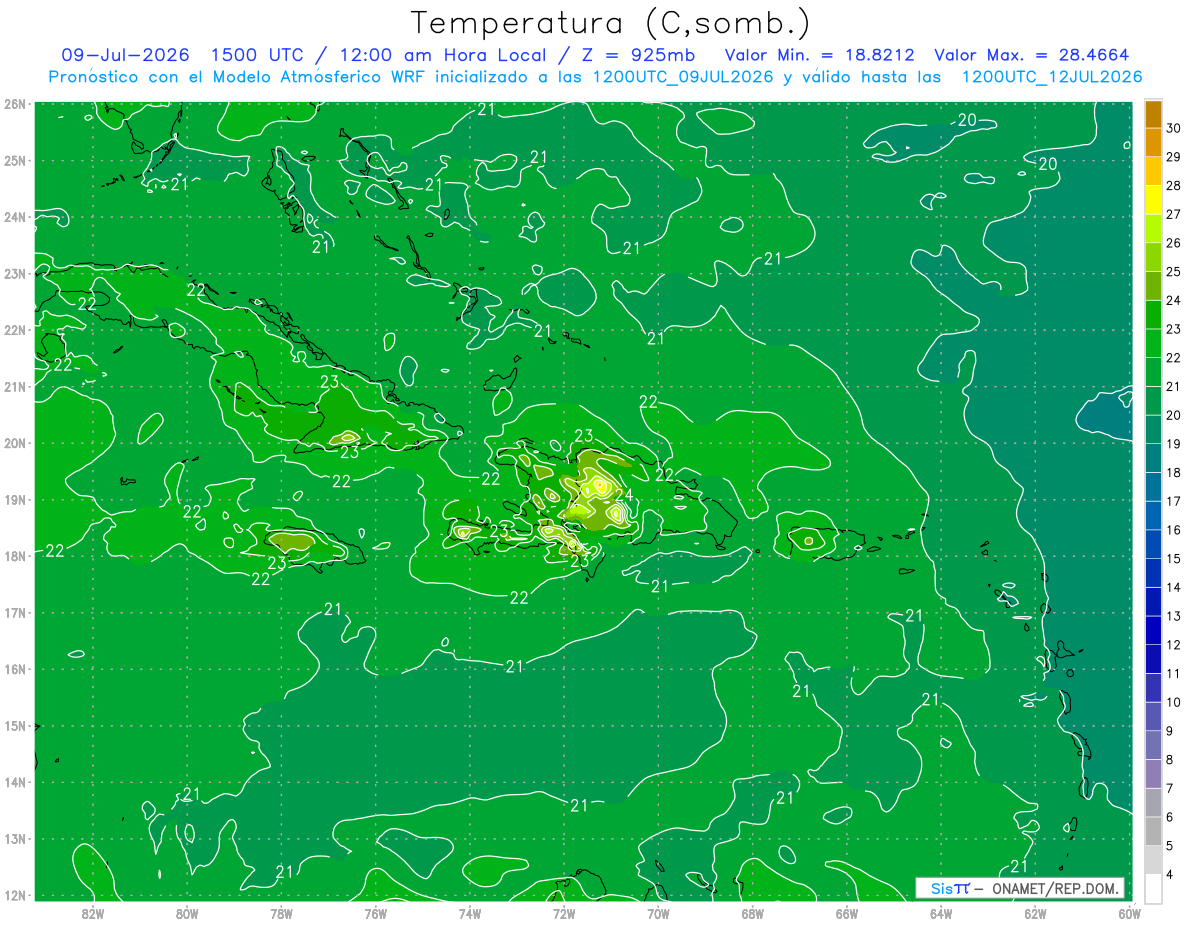
Task: Click the purple colorbar swatch between 8 and 9
Action: point(1152,746)
